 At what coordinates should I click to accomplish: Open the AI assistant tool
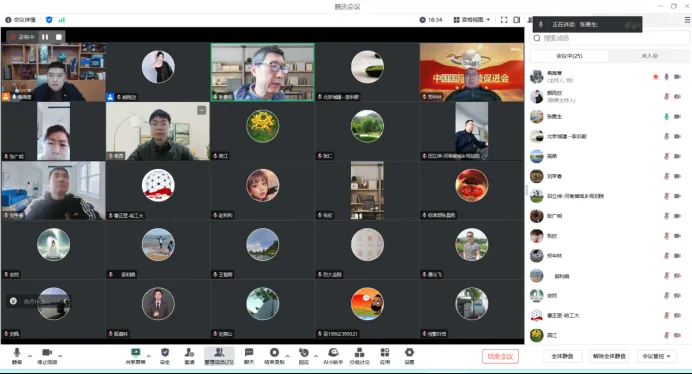point(333,356)
